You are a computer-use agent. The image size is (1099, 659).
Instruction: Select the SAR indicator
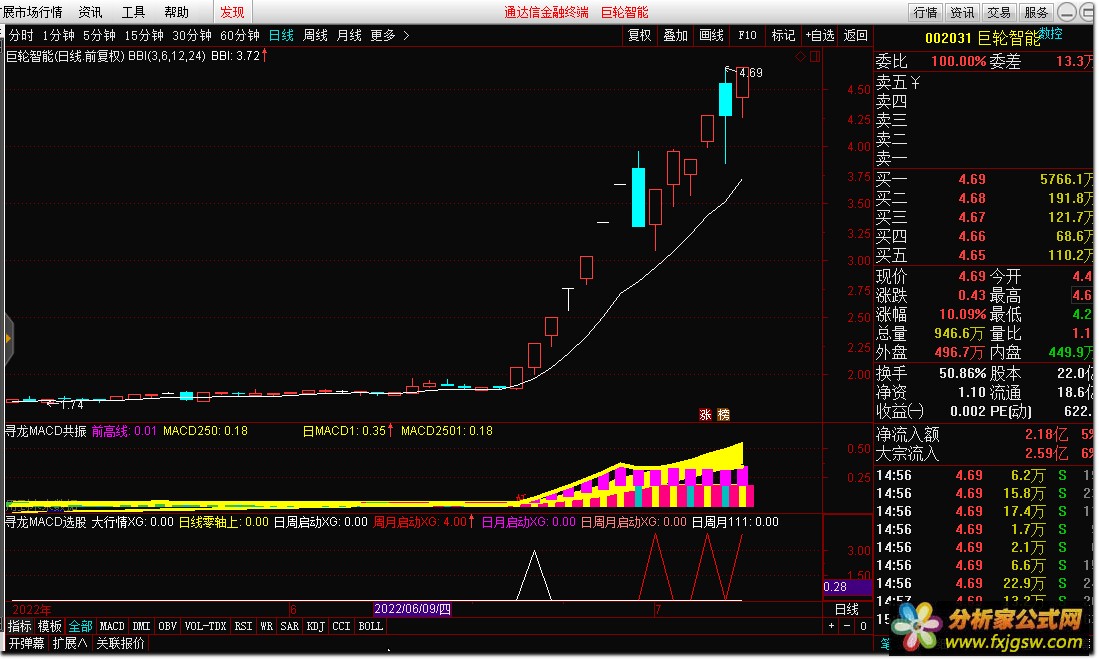289,626
